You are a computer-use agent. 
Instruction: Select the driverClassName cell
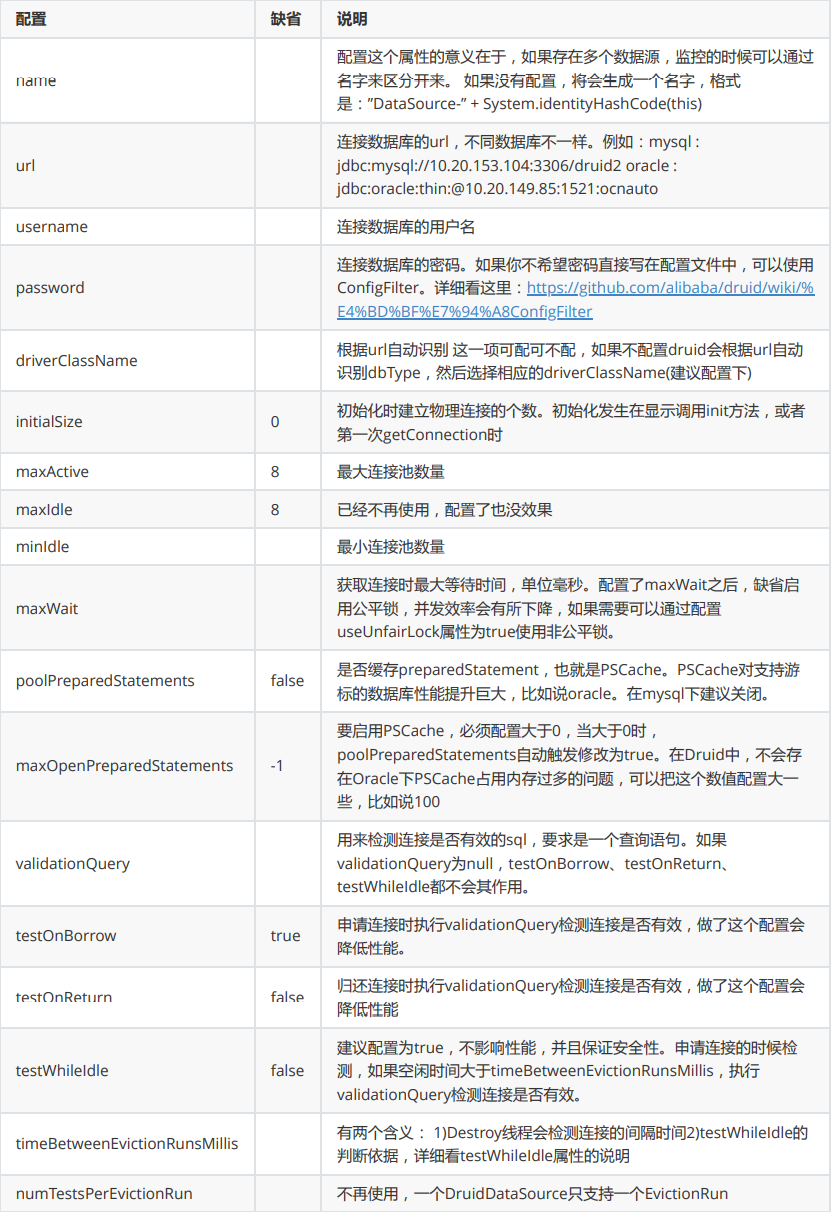pyautogui.click(x=128, y=361)
